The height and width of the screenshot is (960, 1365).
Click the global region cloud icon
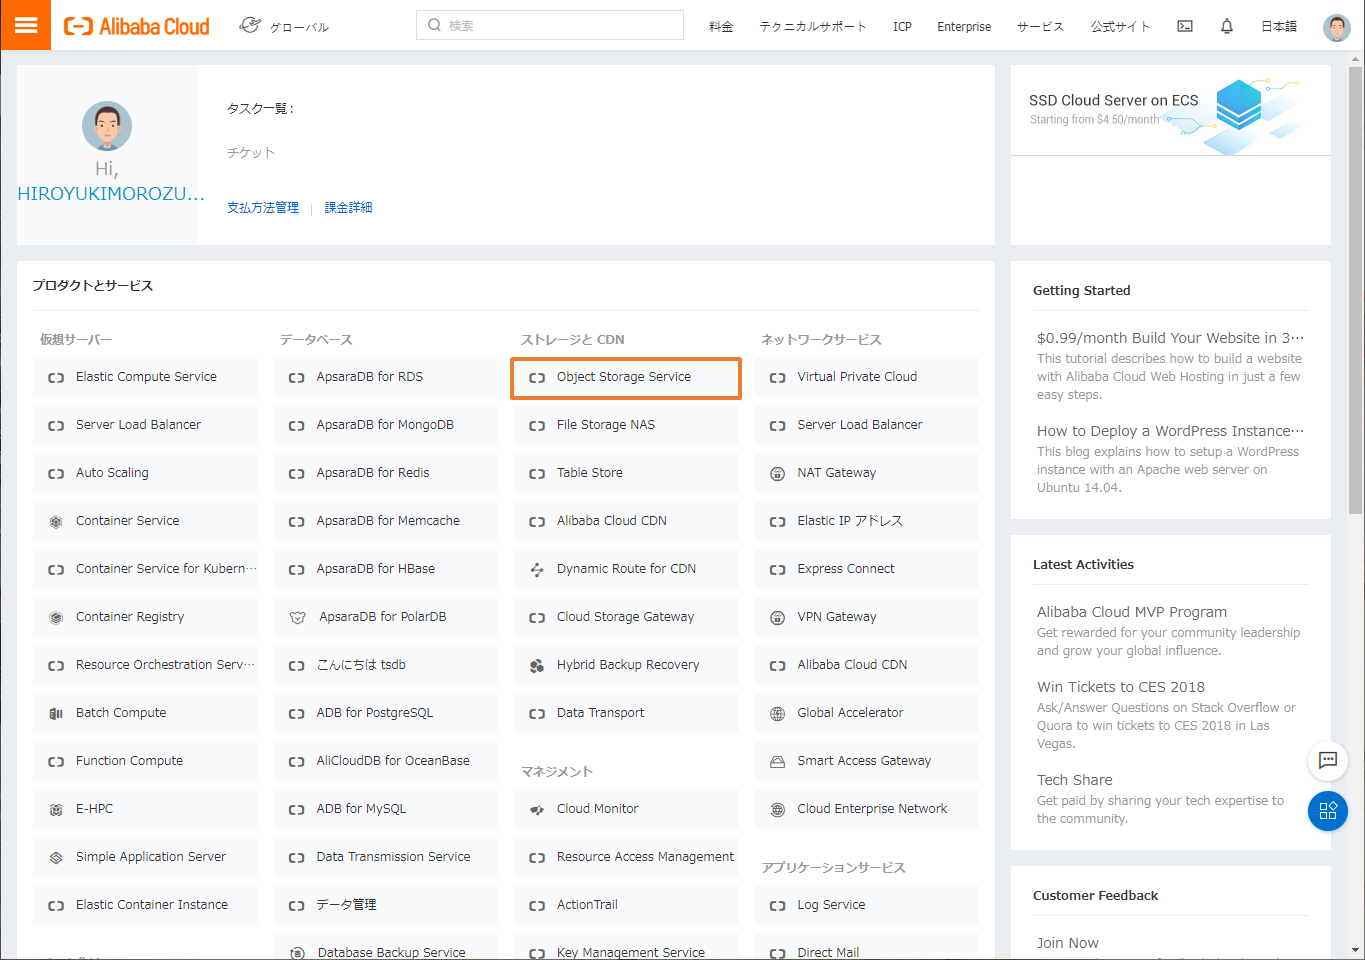coord(250,25)
